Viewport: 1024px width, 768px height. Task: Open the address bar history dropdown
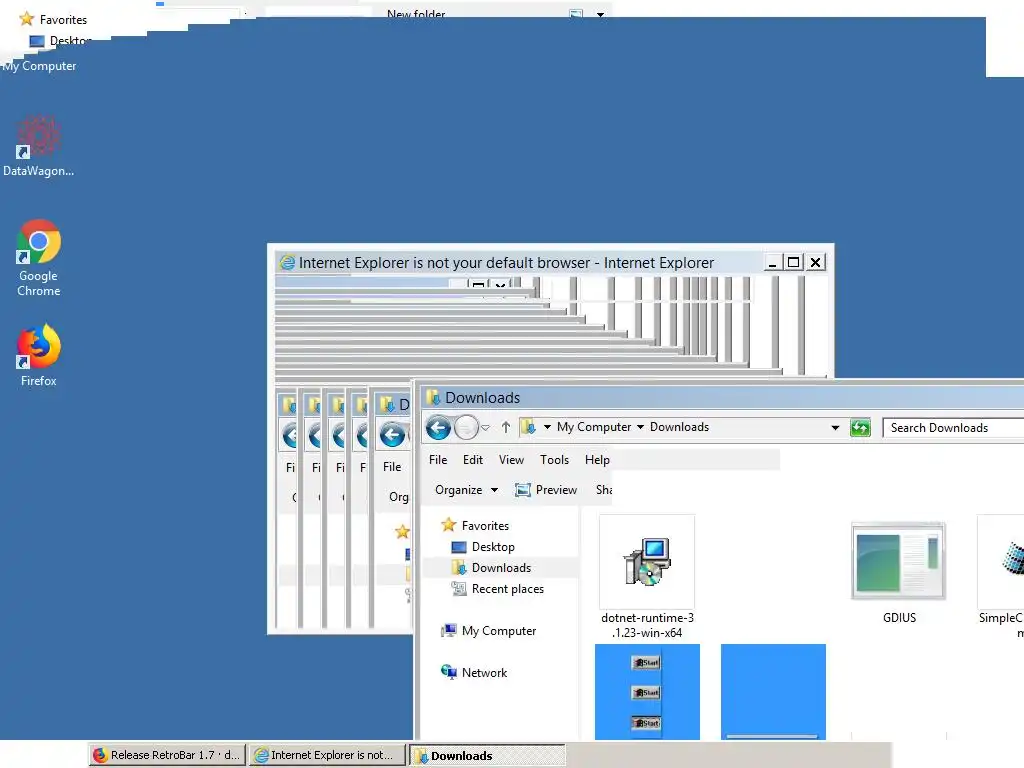point(835,428)
